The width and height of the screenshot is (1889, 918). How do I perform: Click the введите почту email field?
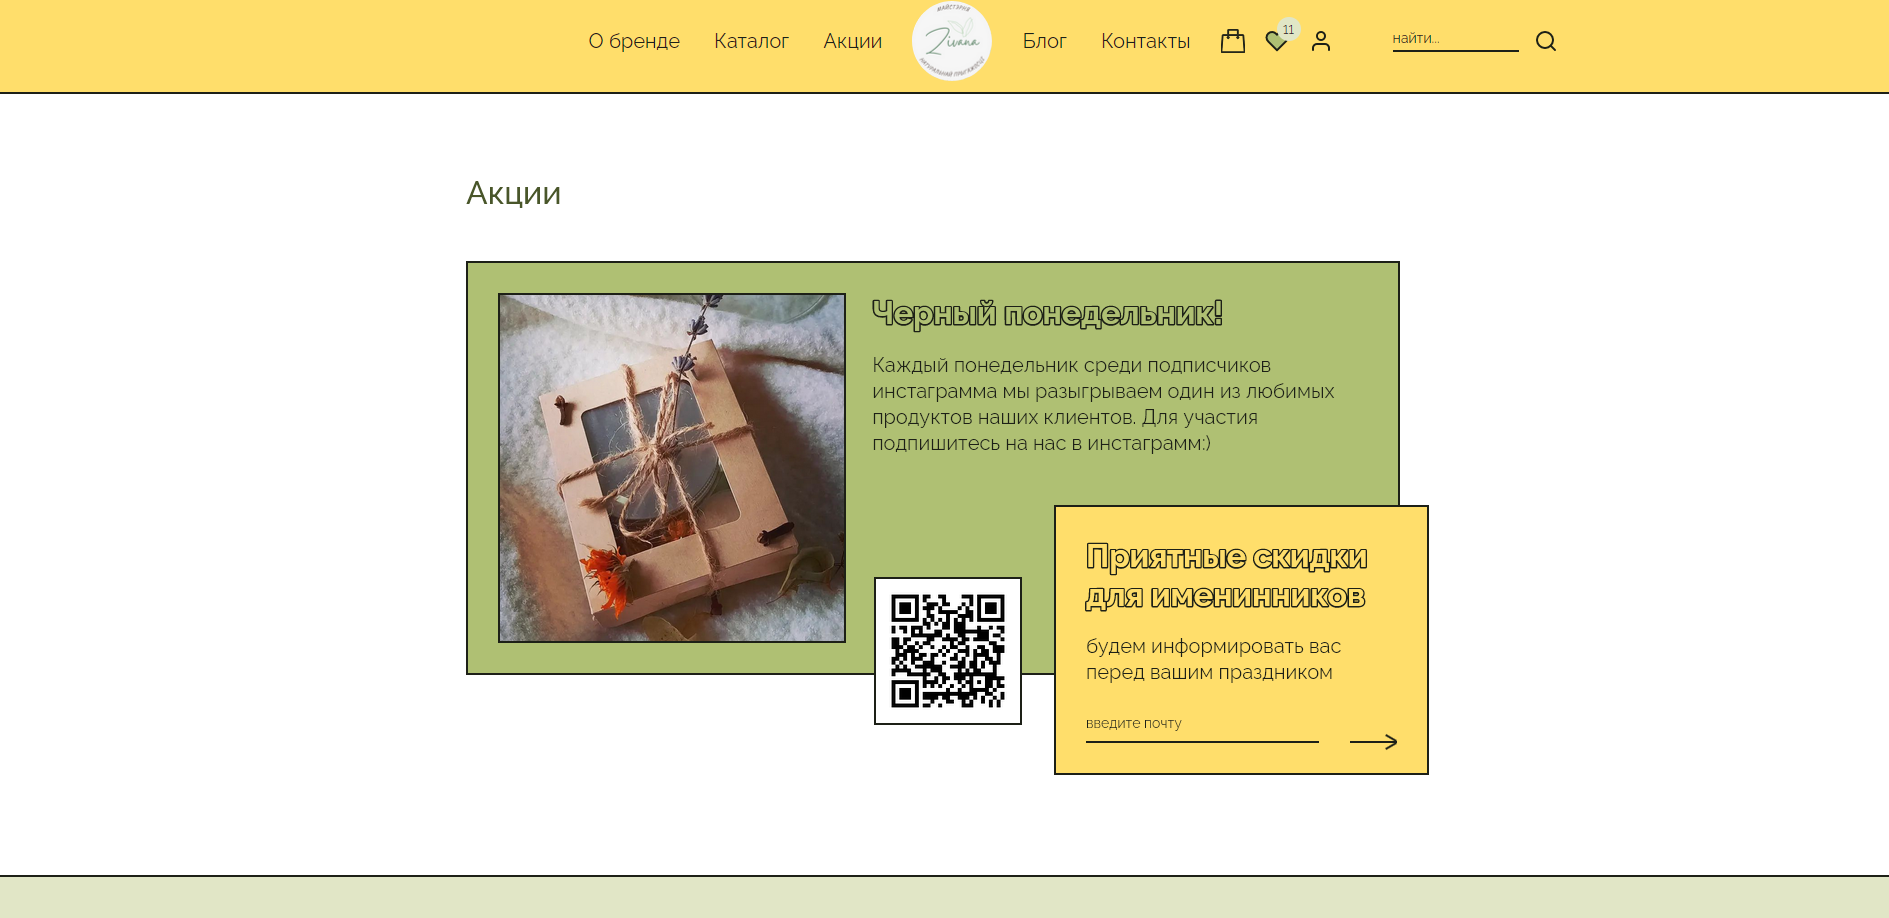click(1202, 727)
